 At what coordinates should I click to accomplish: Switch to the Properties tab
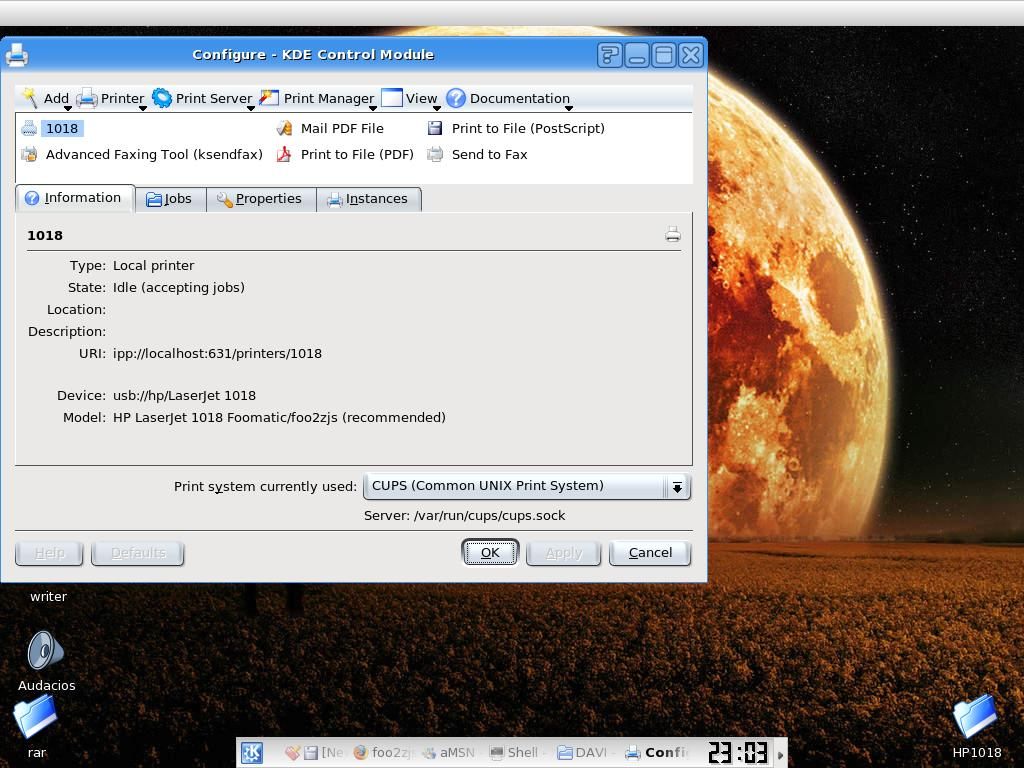pos(261,199)
